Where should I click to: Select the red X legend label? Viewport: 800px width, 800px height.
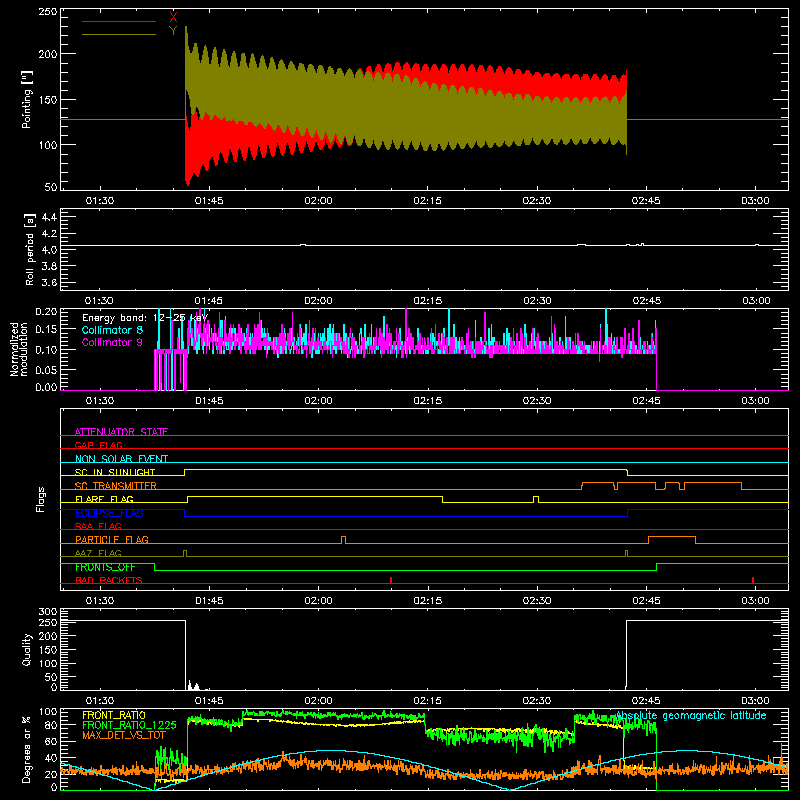point(173,17)
